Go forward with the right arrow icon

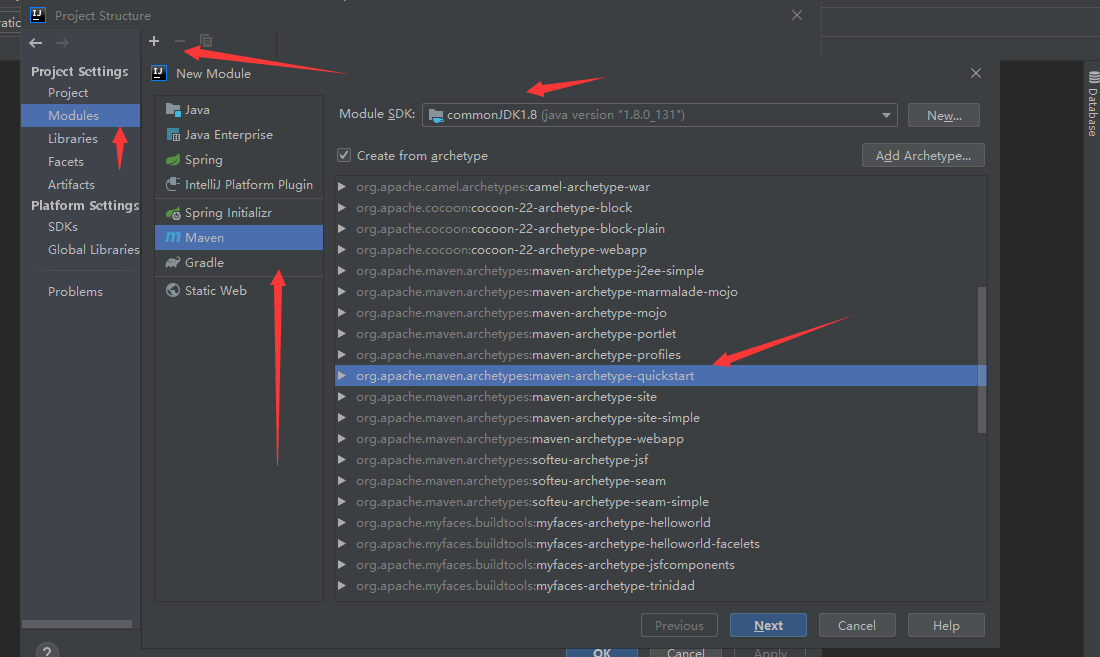pos(62,43)
